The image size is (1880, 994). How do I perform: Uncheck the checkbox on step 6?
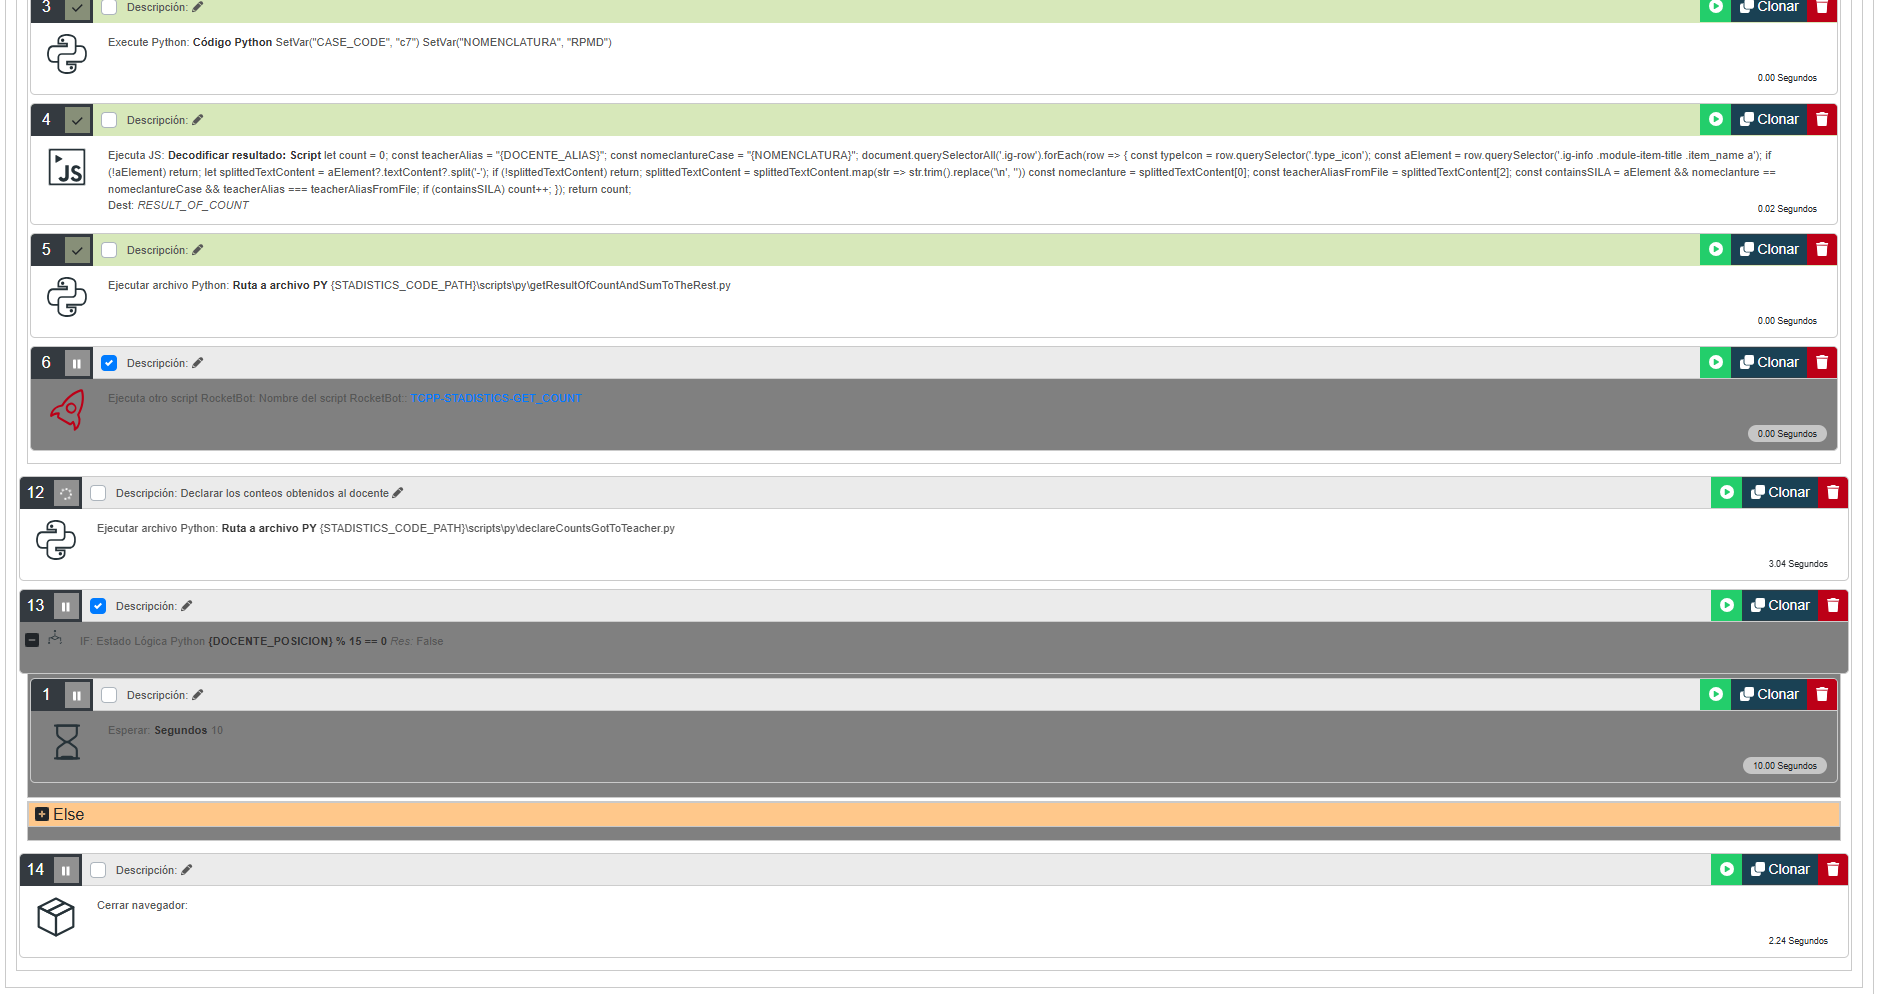[109, 363]
